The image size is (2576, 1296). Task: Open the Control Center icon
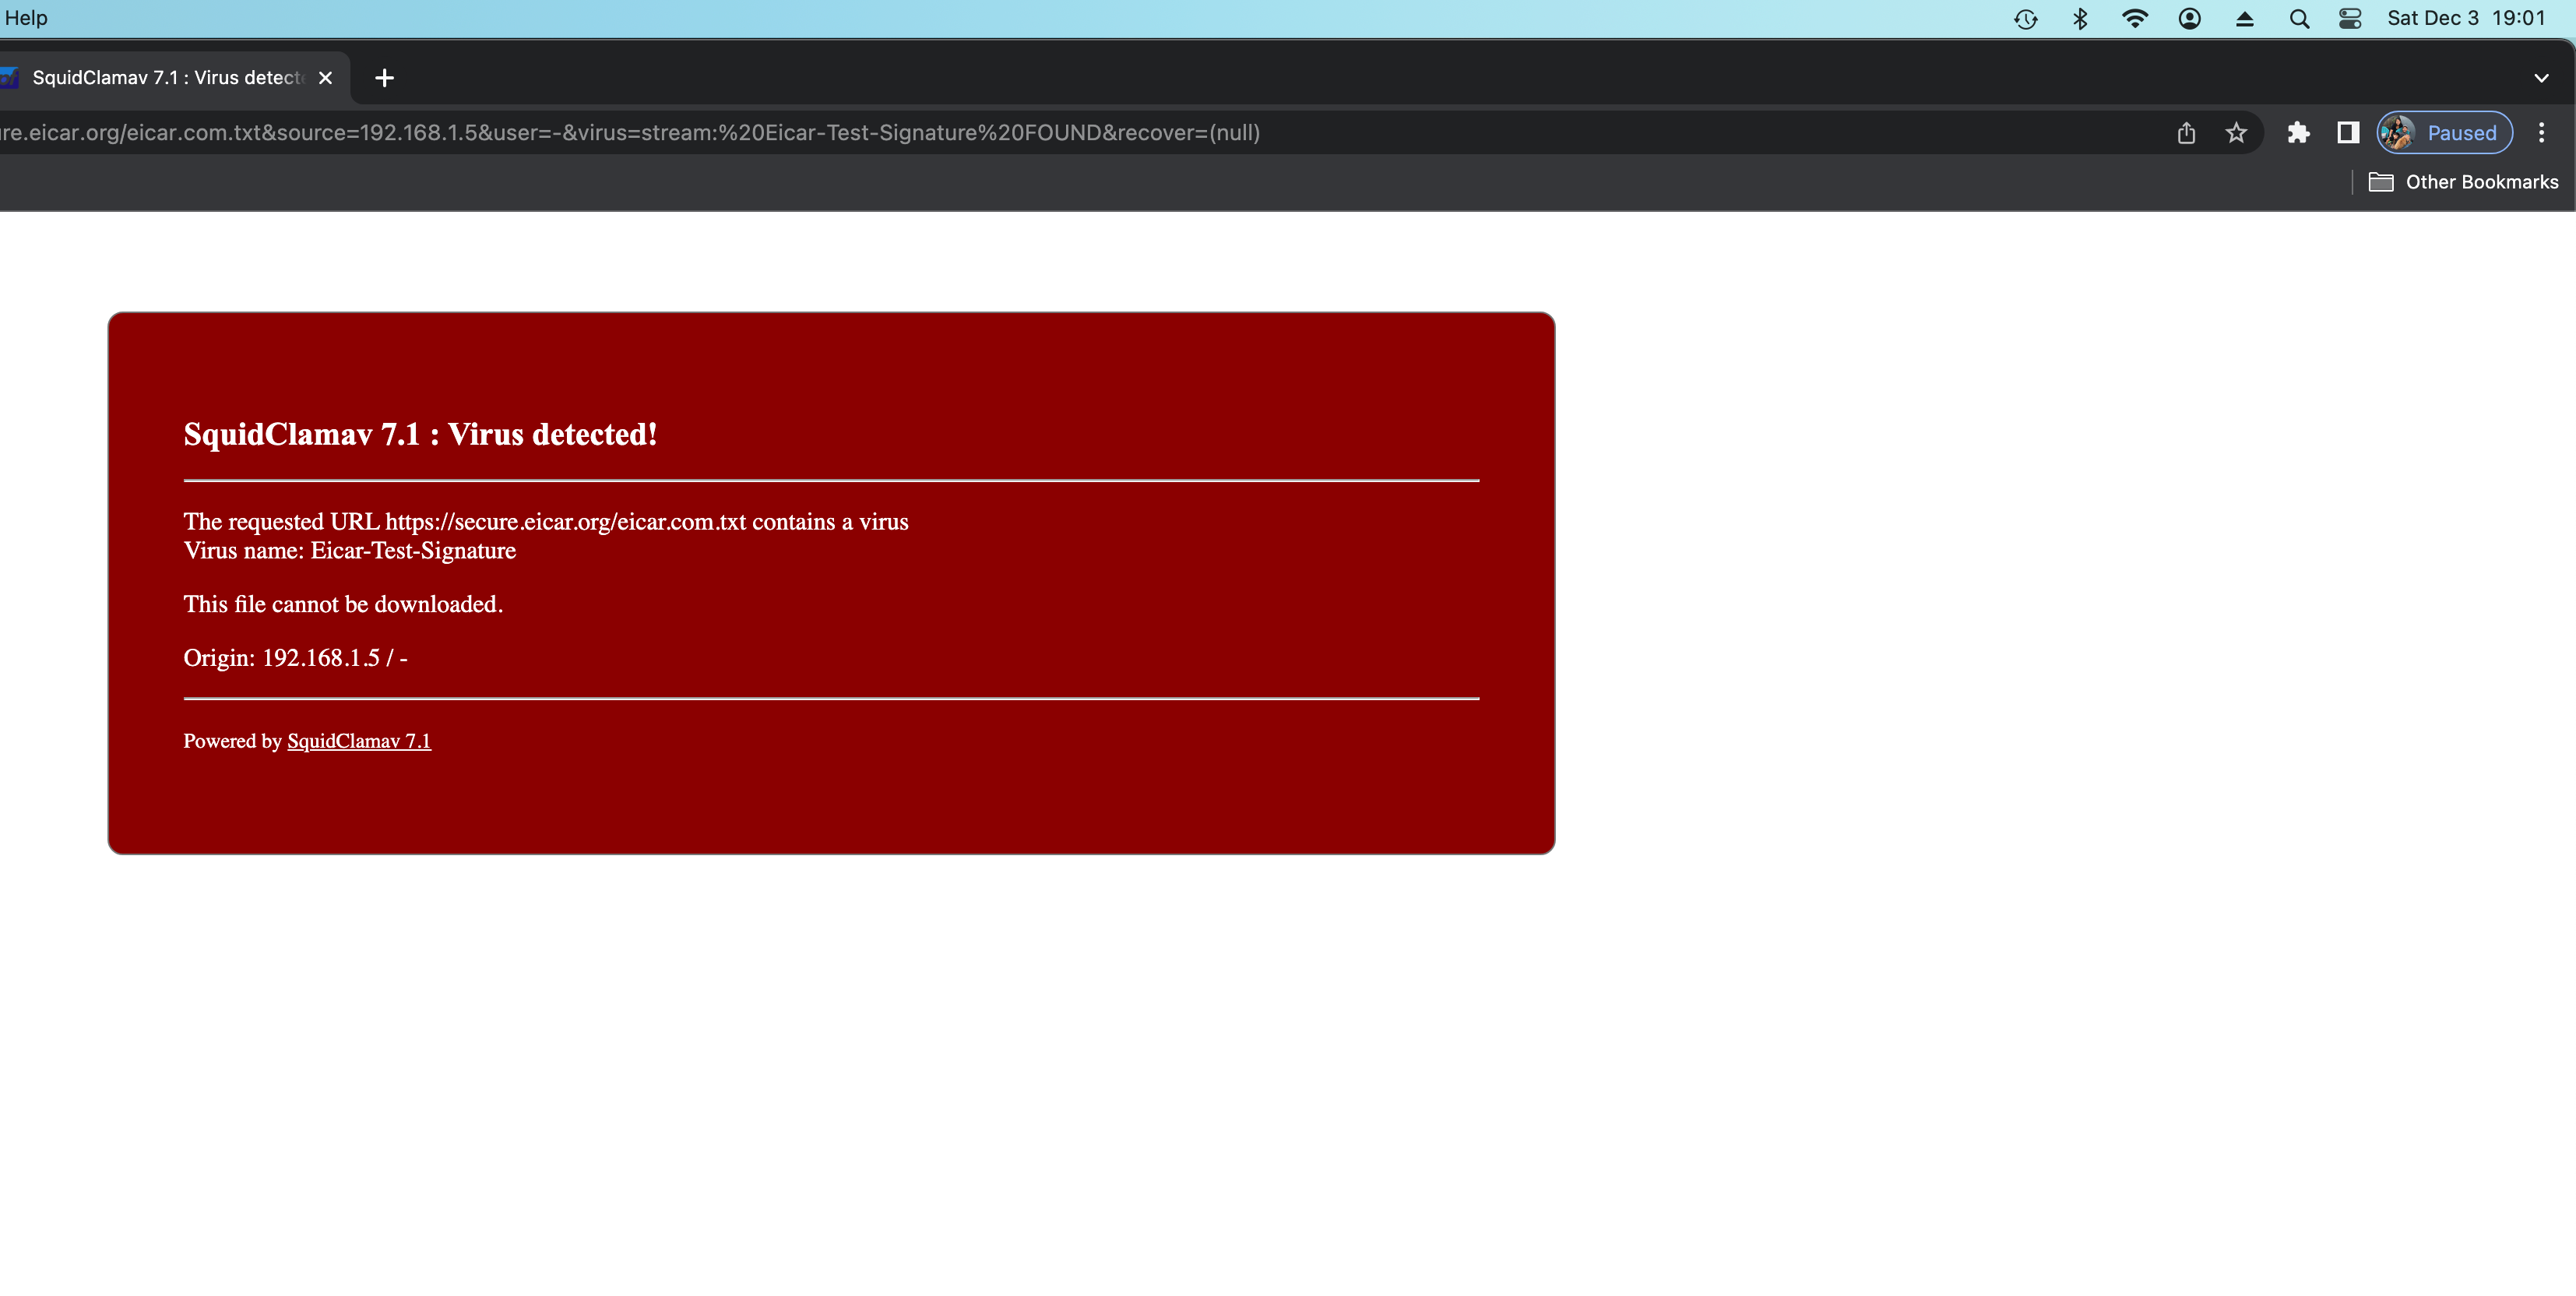(x=2350, y=19)
